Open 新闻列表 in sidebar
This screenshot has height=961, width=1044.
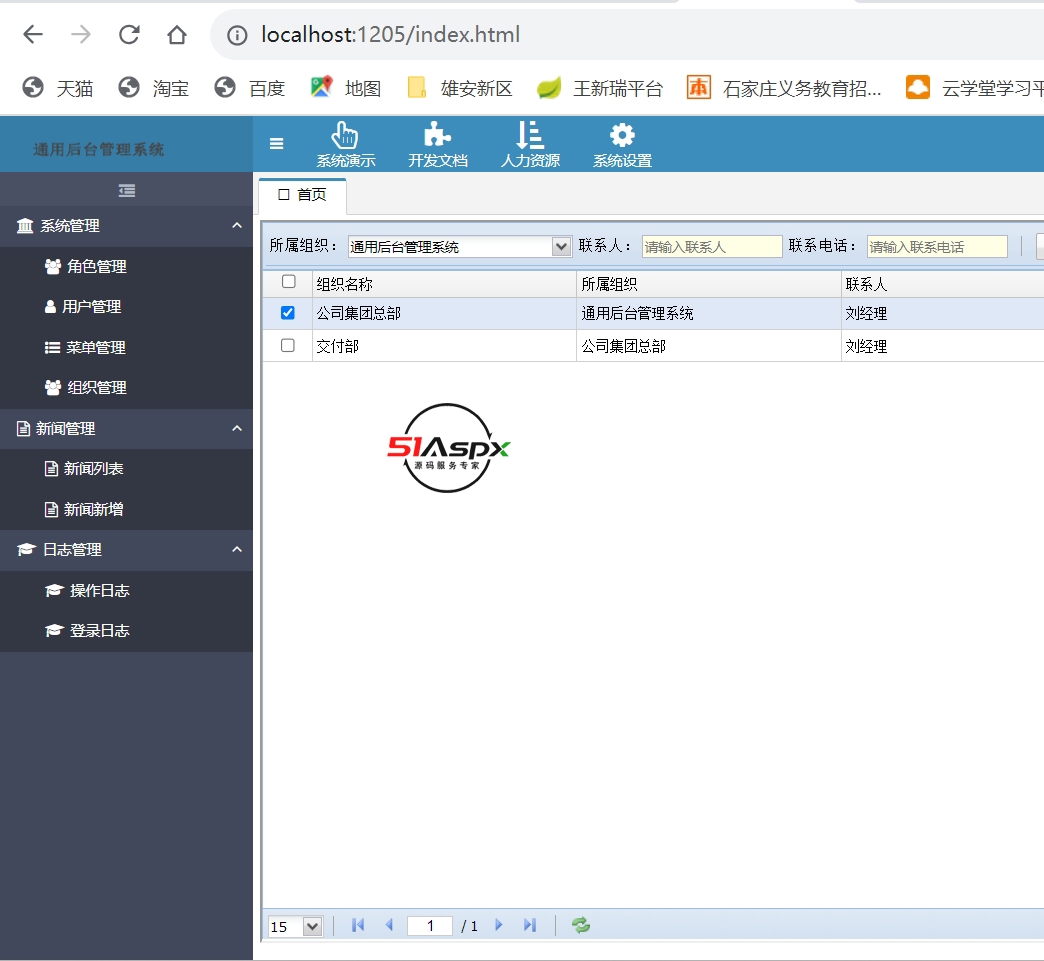tap(127, 469)
